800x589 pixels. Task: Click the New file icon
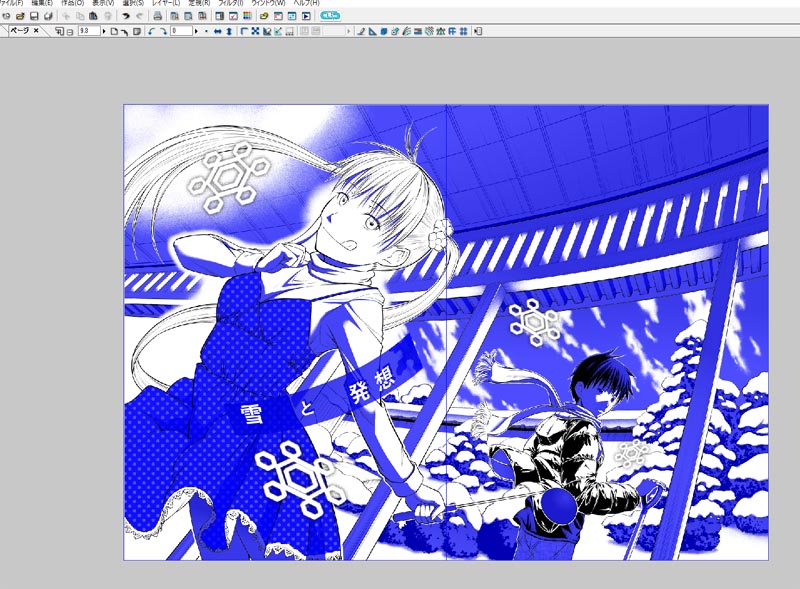(x=7, y=16)
